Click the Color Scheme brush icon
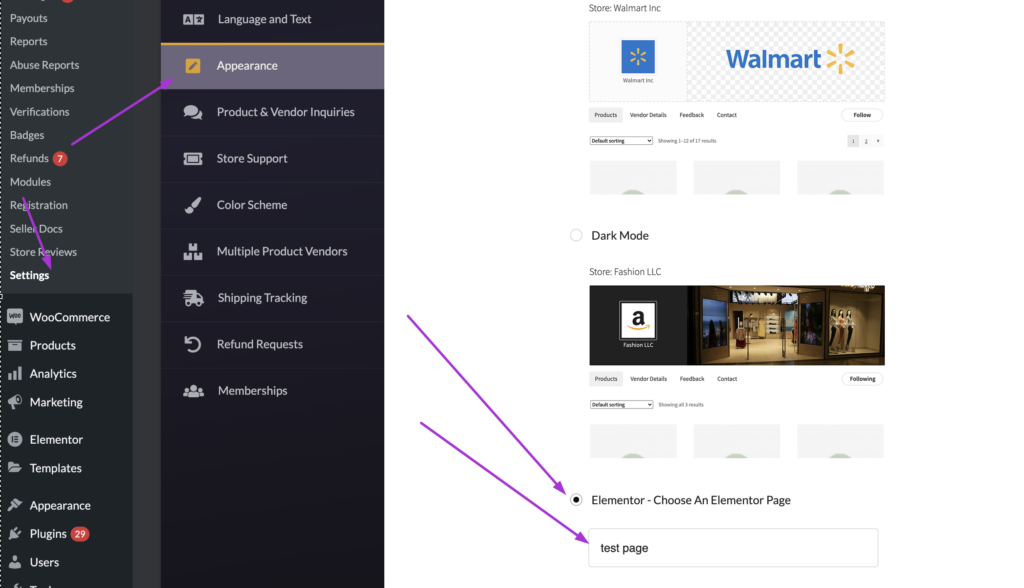The width and height of the screenshot is (1024, 588). coord(193,205)
